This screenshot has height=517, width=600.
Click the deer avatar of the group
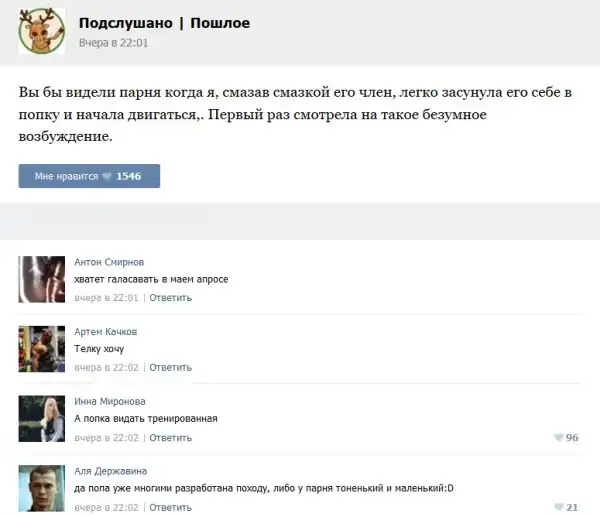click(42, 32)
